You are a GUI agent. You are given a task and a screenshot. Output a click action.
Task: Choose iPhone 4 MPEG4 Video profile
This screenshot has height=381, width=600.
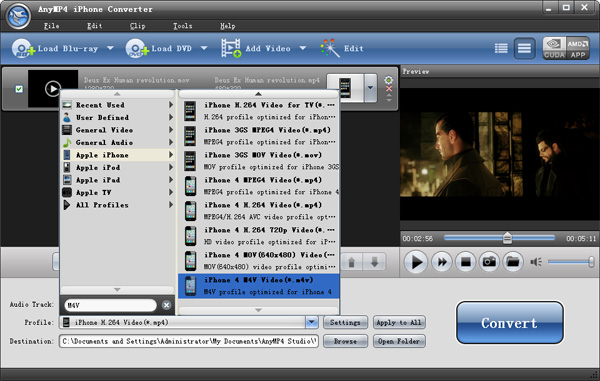point(259,186)
